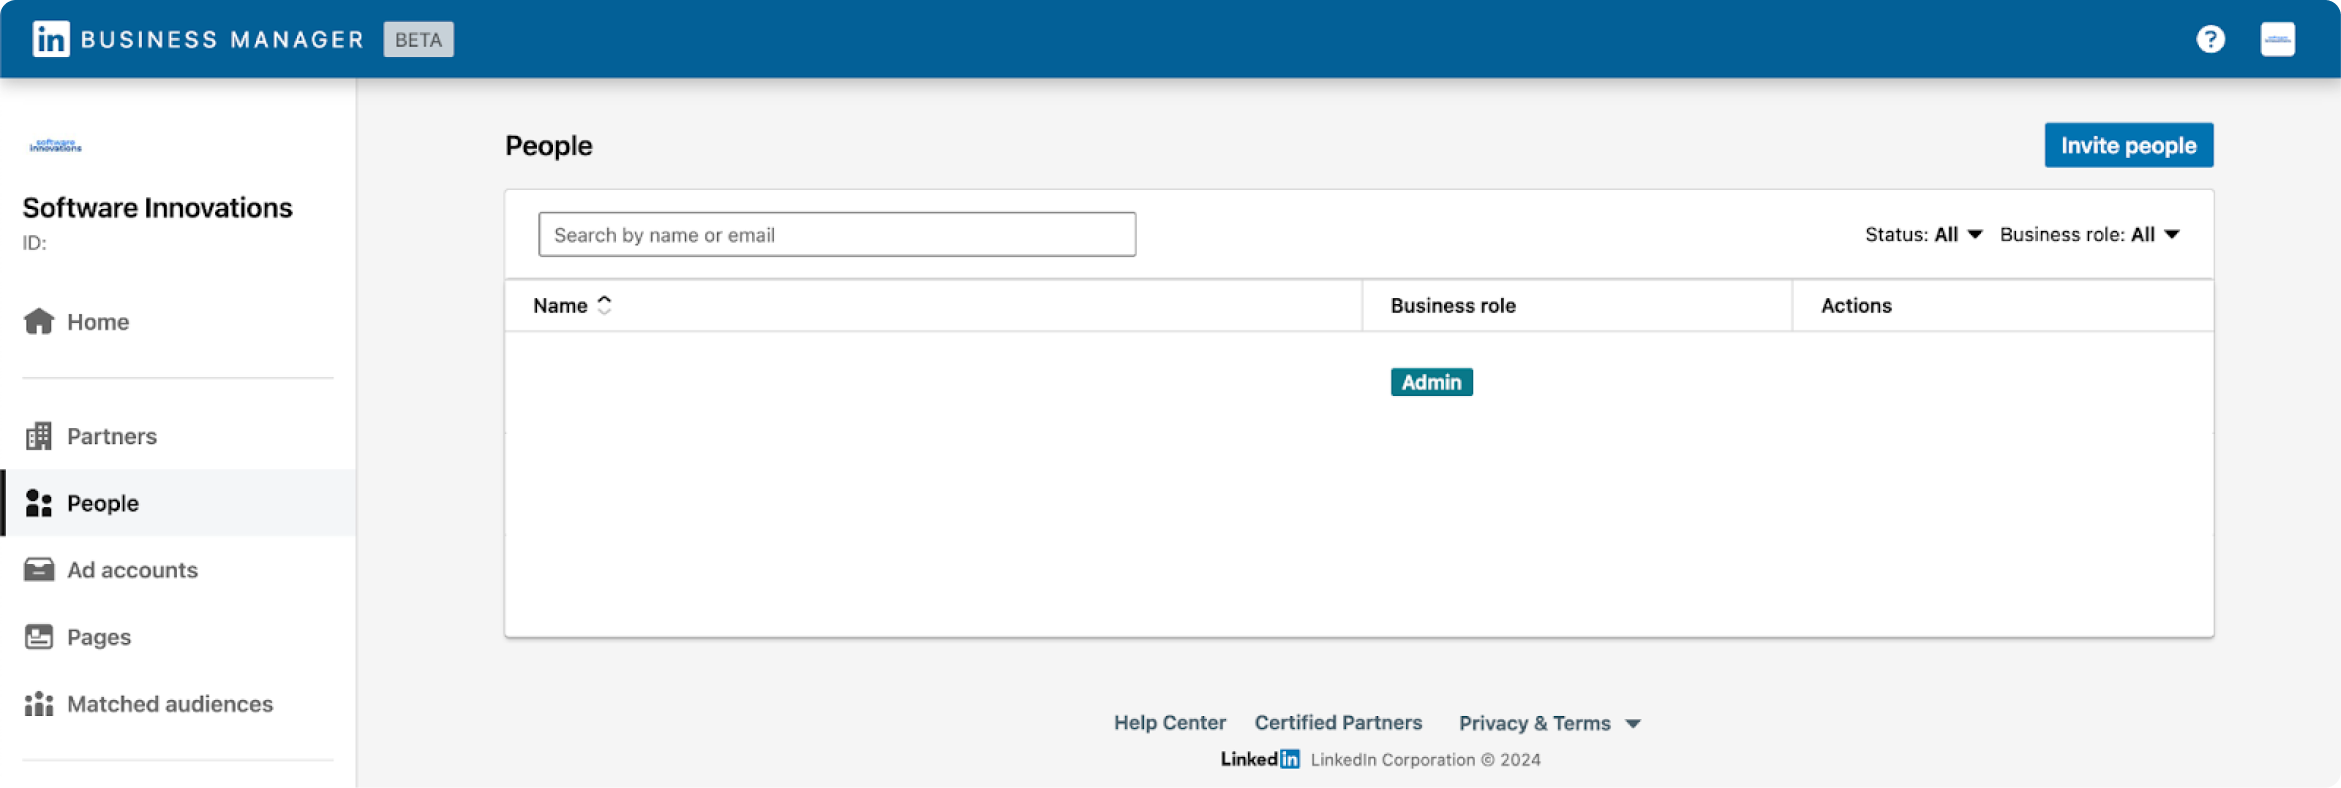Viewport: 2341px width, 788px height.
Task: Click the Software Innovations business name
Action: click(158, 207)
